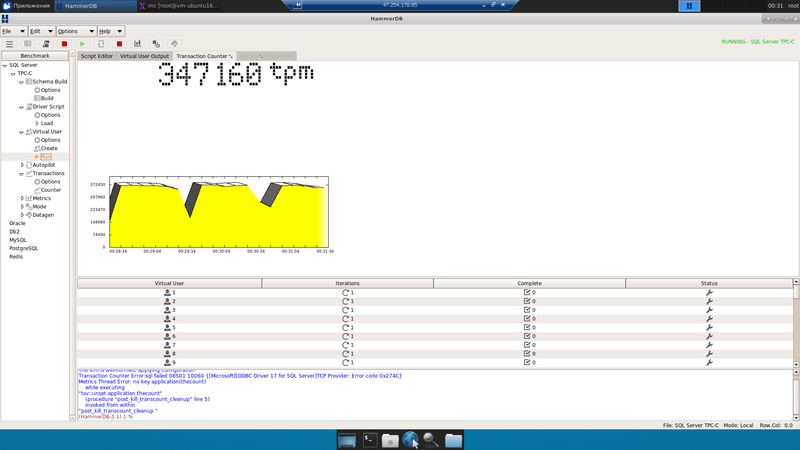Click the console output scroll-up arrow
The height and width of the screenshot is (450, 800).
tap(796, 373)
